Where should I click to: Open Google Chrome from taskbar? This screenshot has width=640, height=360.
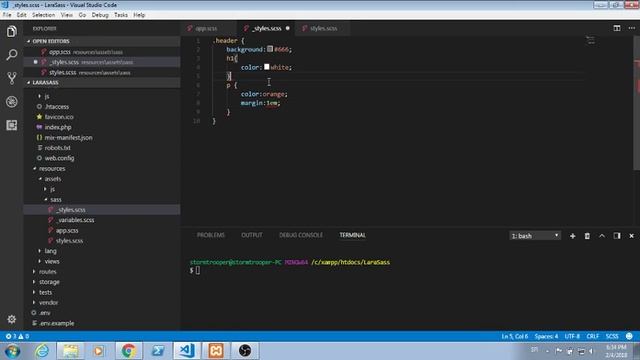[x=128, y=351]
